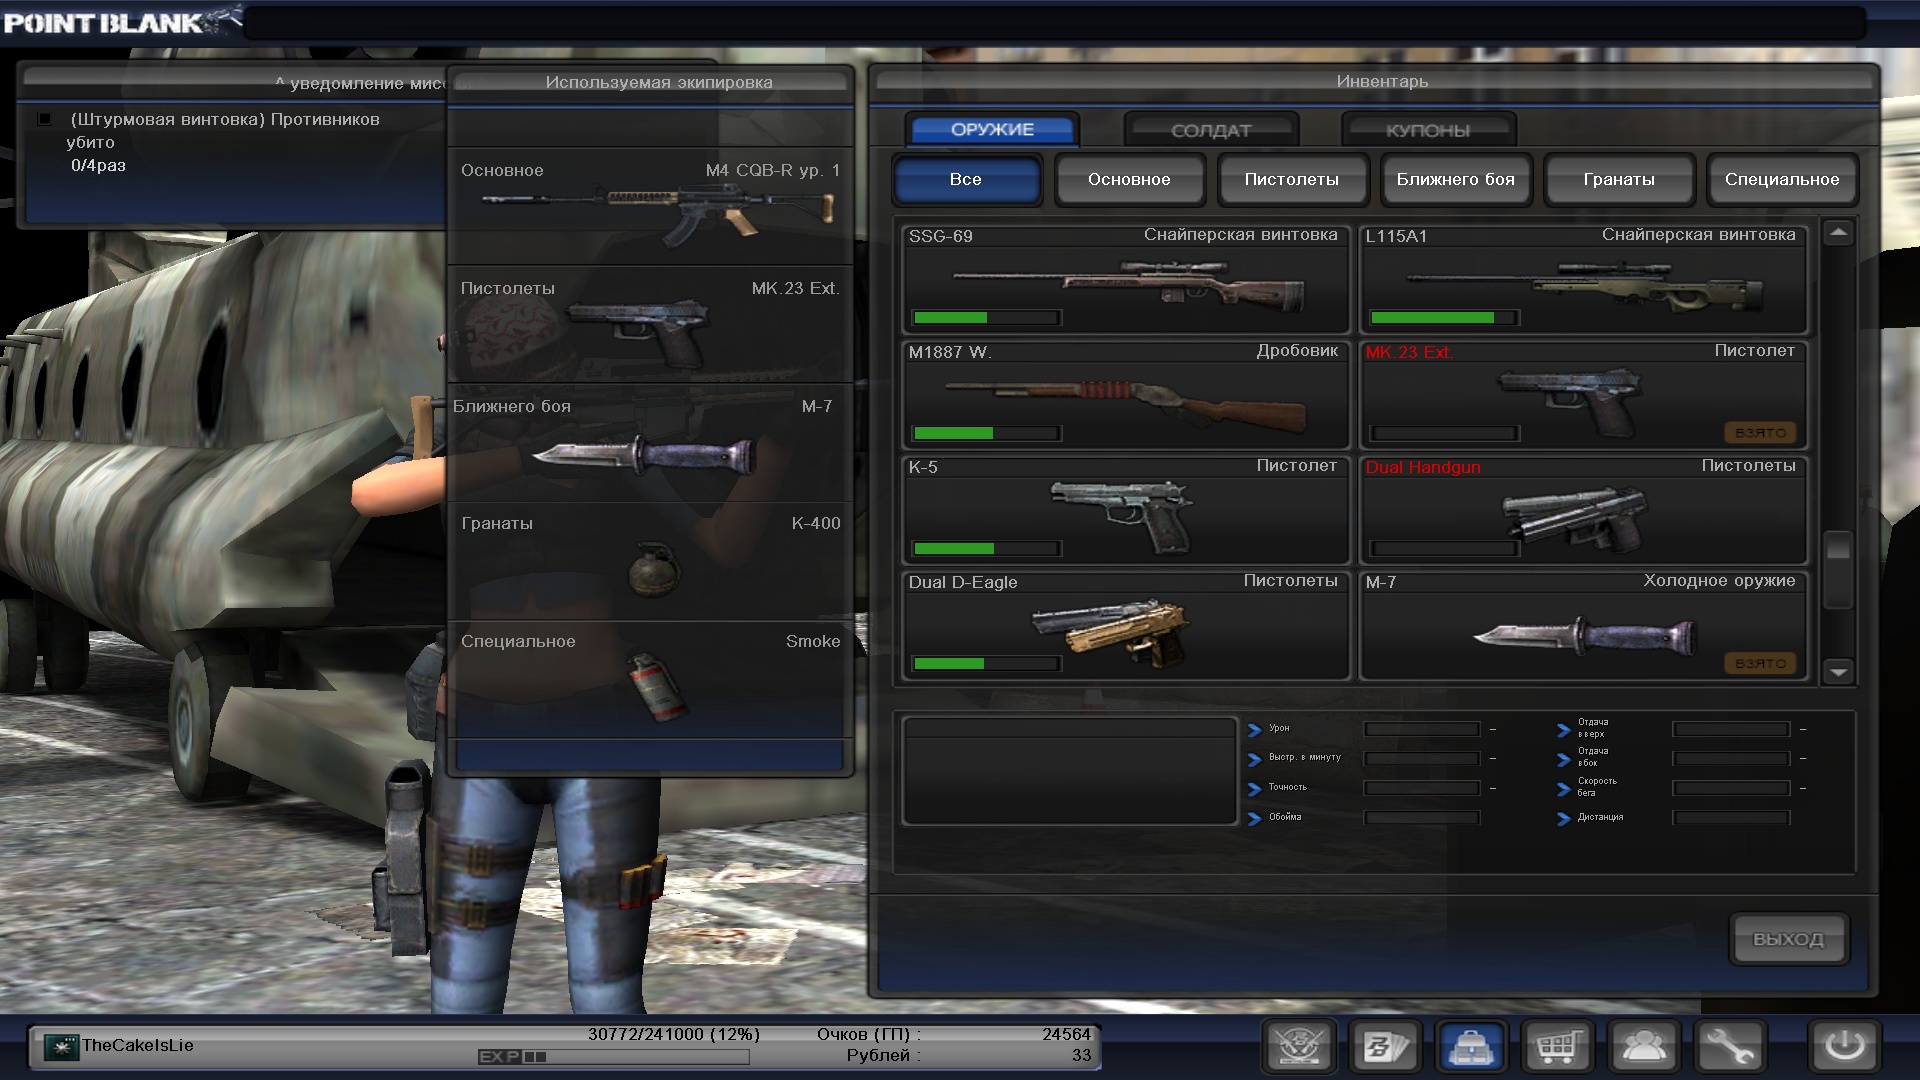Switch to the СОЛДАТ tab
The width and height of the screenshot is (1920, 1080).
point(1210,130)
